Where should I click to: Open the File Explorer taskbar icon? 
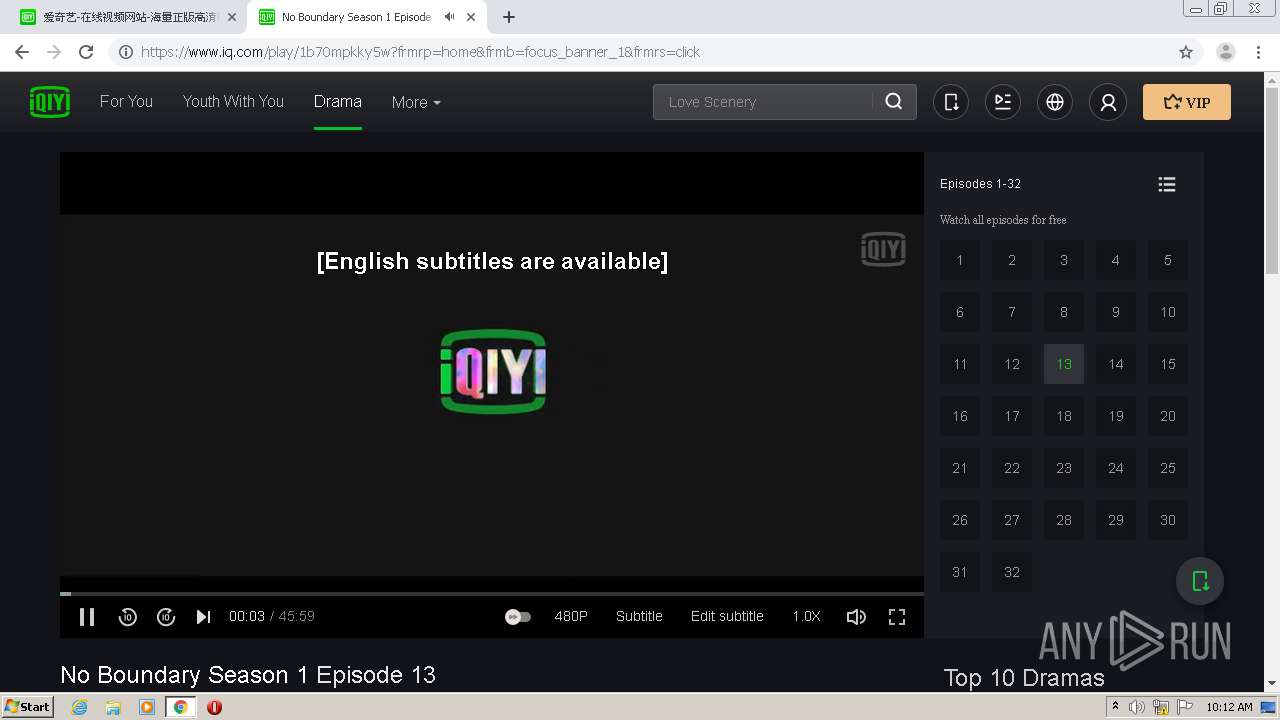[113, 707]
